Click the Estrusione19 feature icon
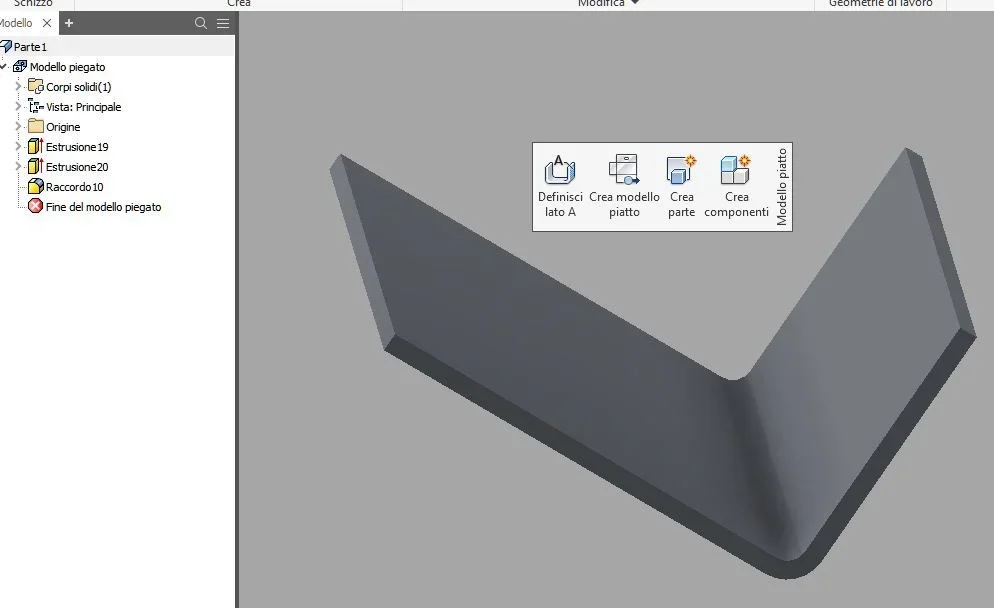 click(36, 146)
